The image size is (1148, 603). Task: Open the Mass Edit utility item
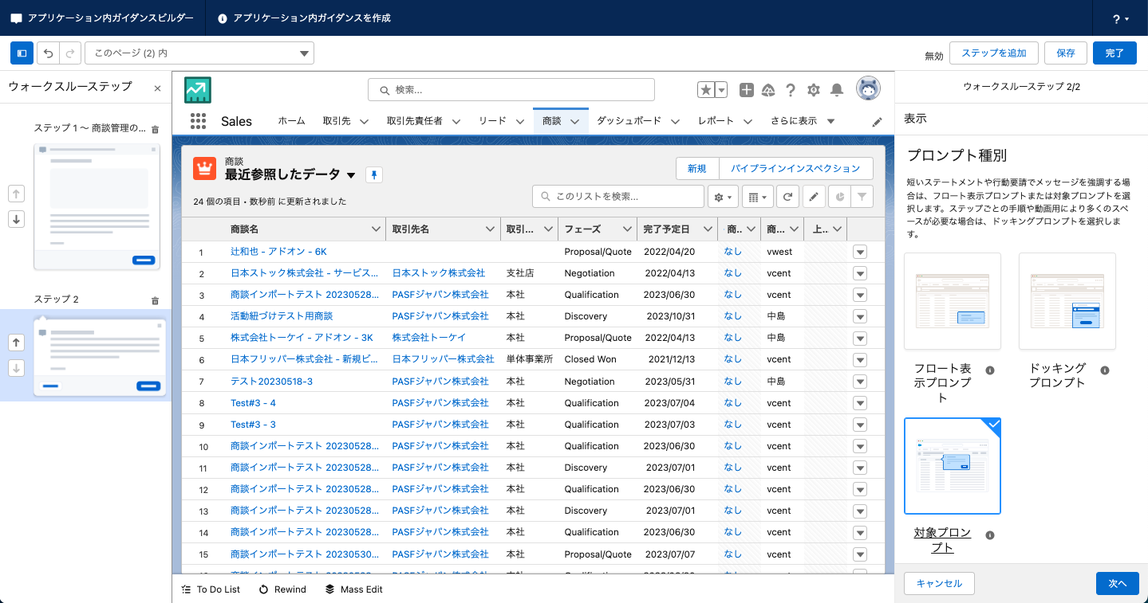[x=354, y=590]
